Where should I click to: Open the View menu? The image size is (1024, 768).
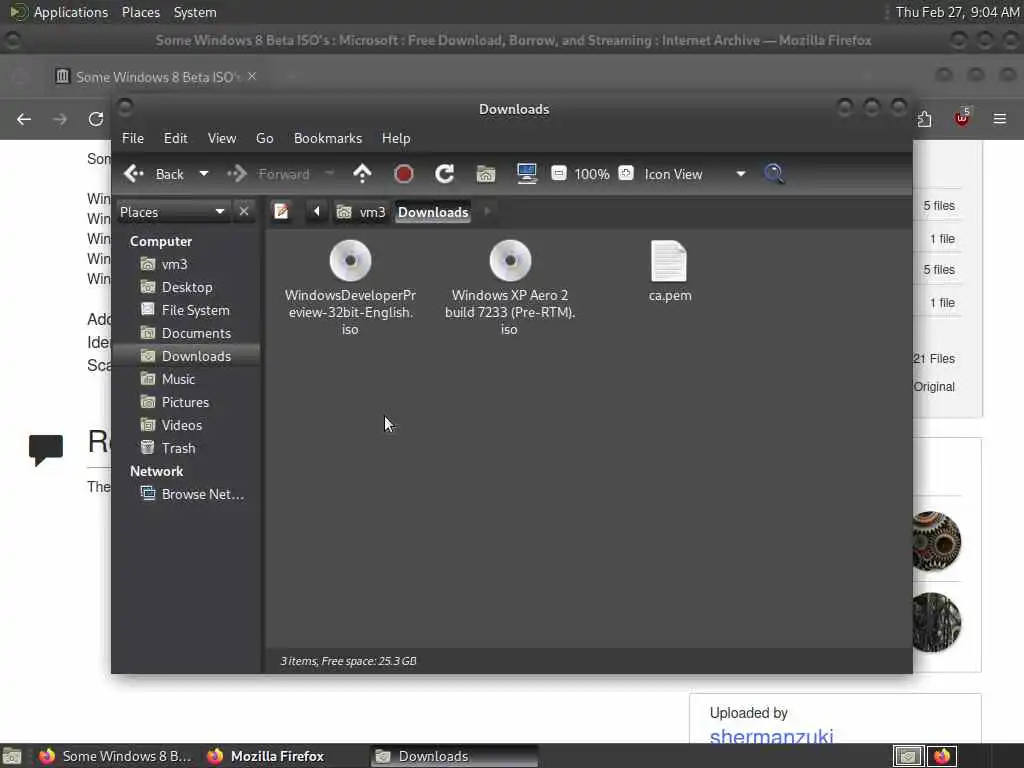click(x=222, y=138)
